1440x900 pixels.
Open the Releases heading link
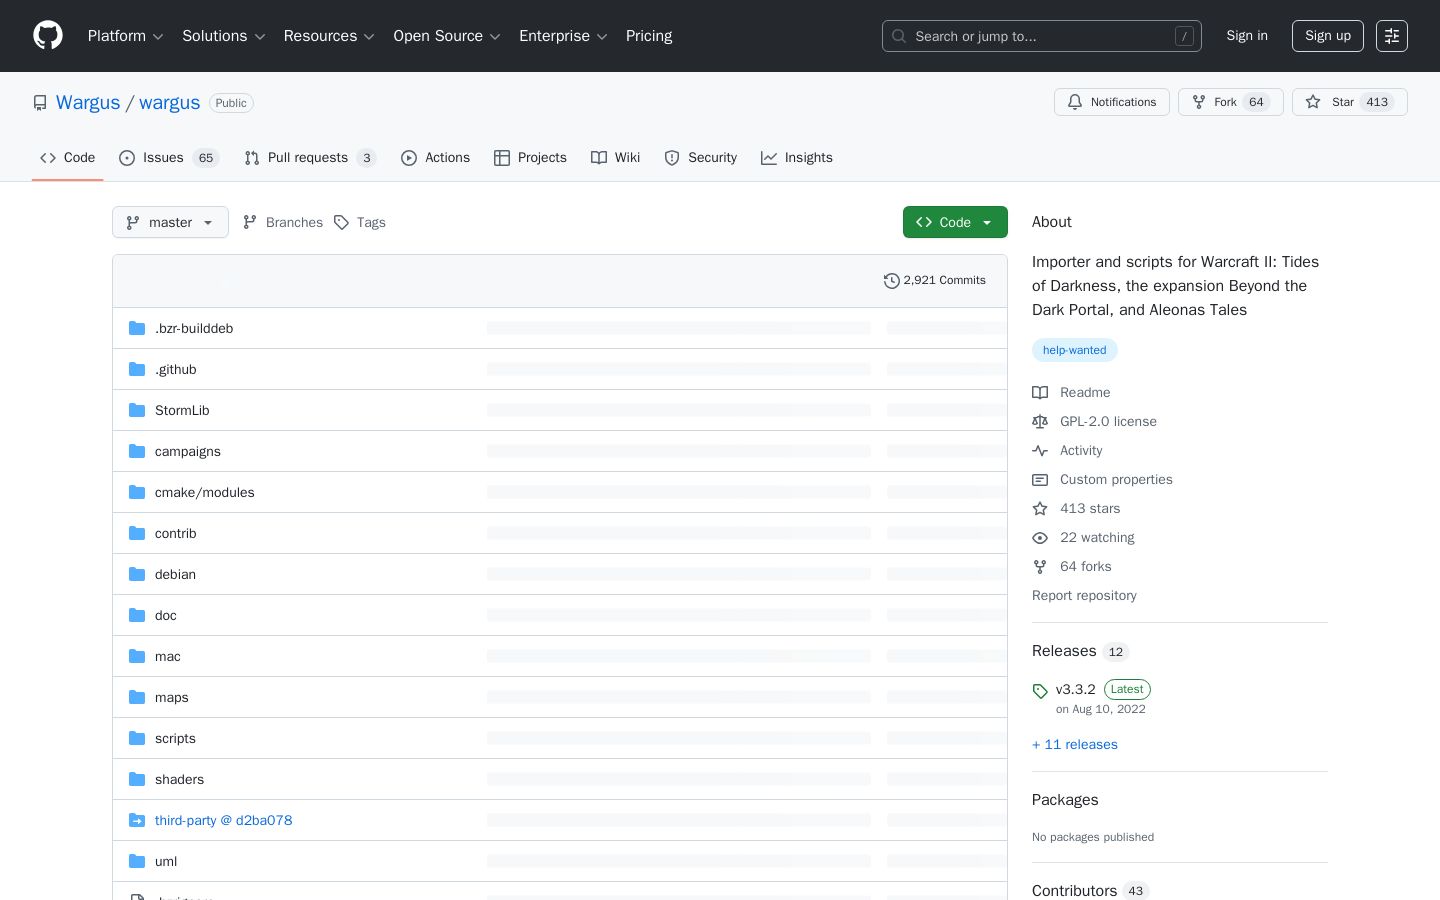coord(1080,652)
